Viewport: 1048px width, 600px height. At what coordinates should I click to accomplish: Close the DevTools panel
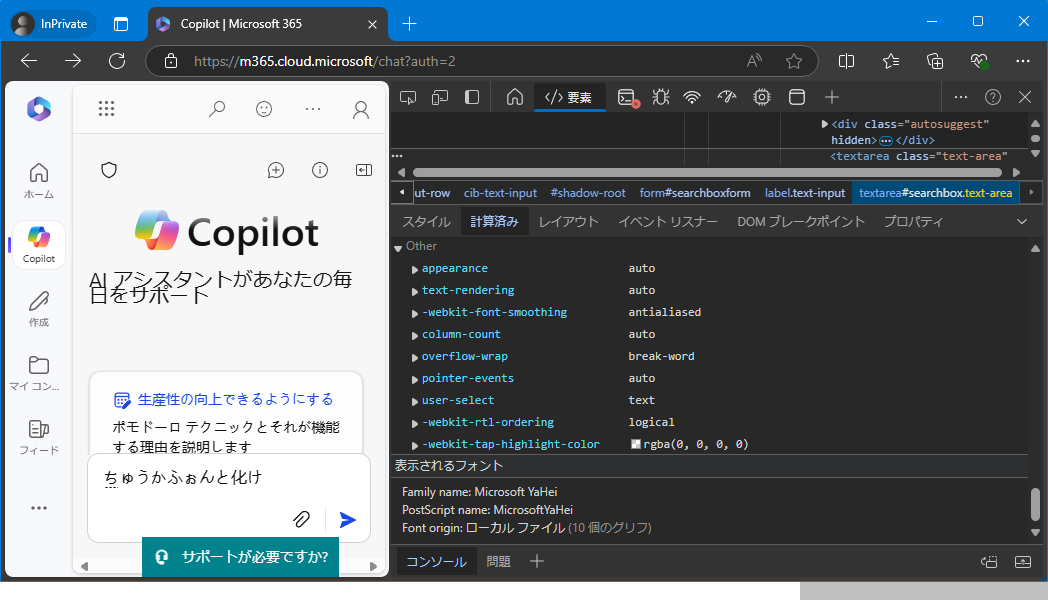1025,98
